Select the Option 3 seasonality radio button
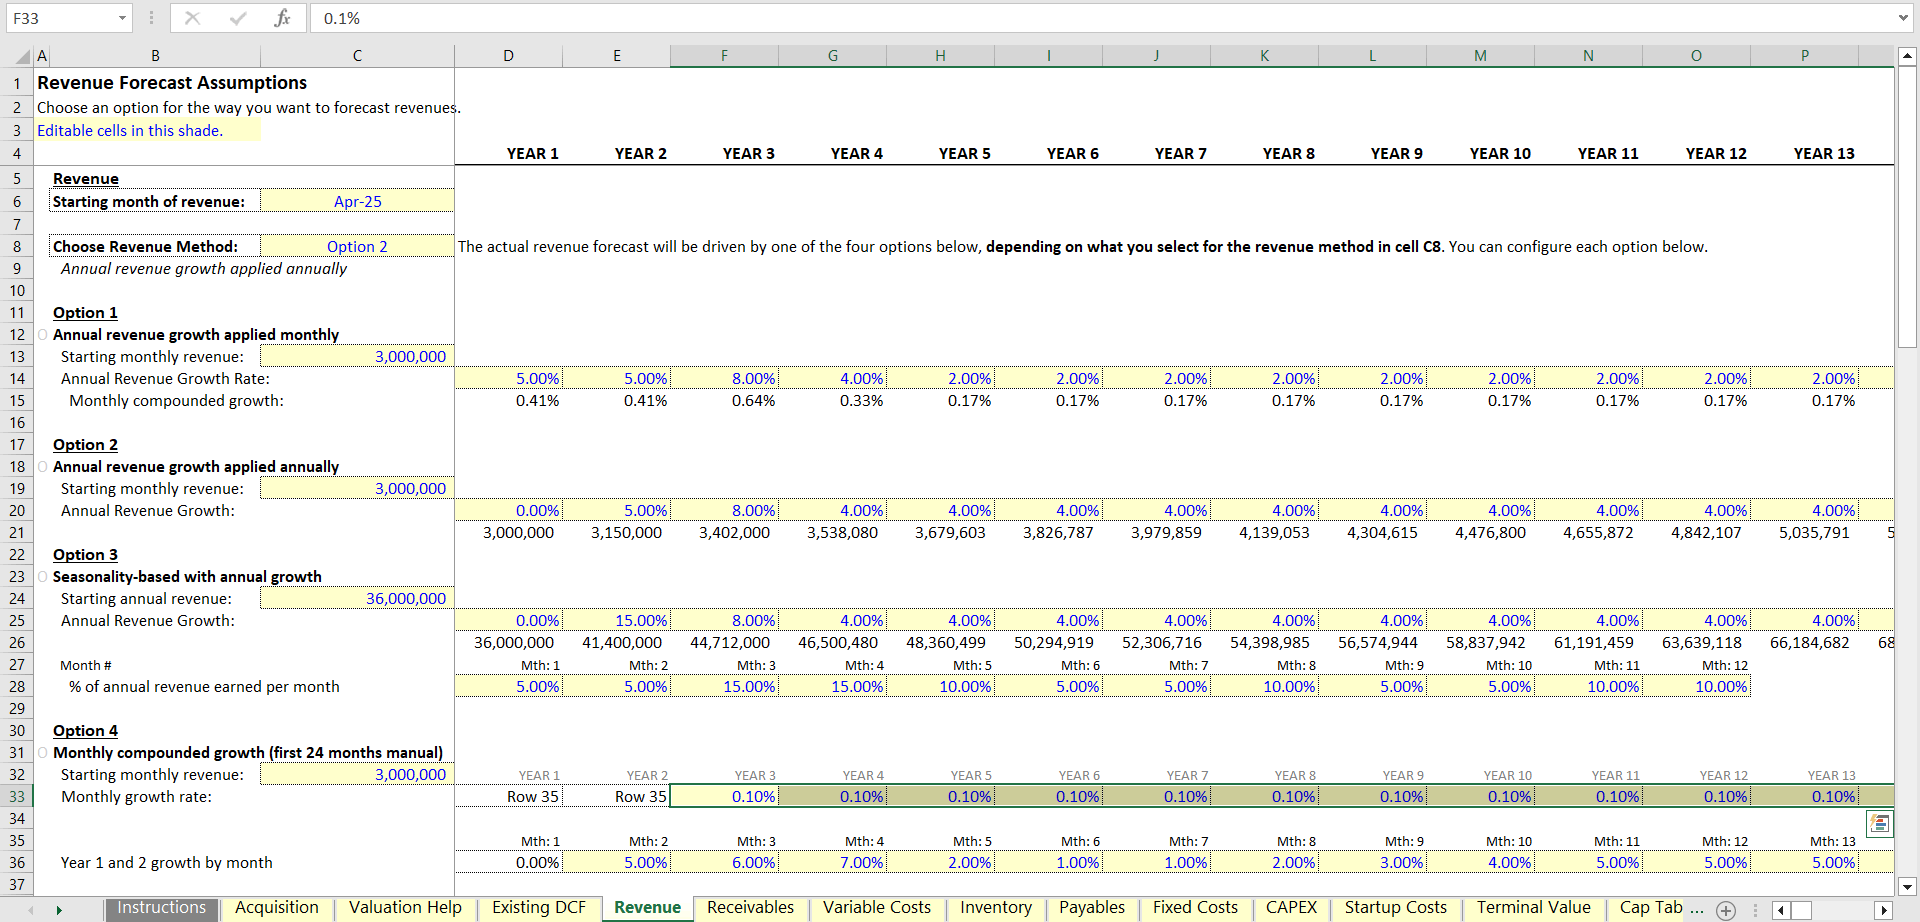The width and height of the screenshot is (1920, 922). click(x=42, y=577)
